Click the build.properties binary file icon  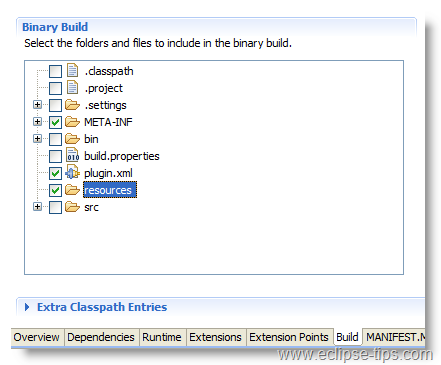click(x=73, y=155)
